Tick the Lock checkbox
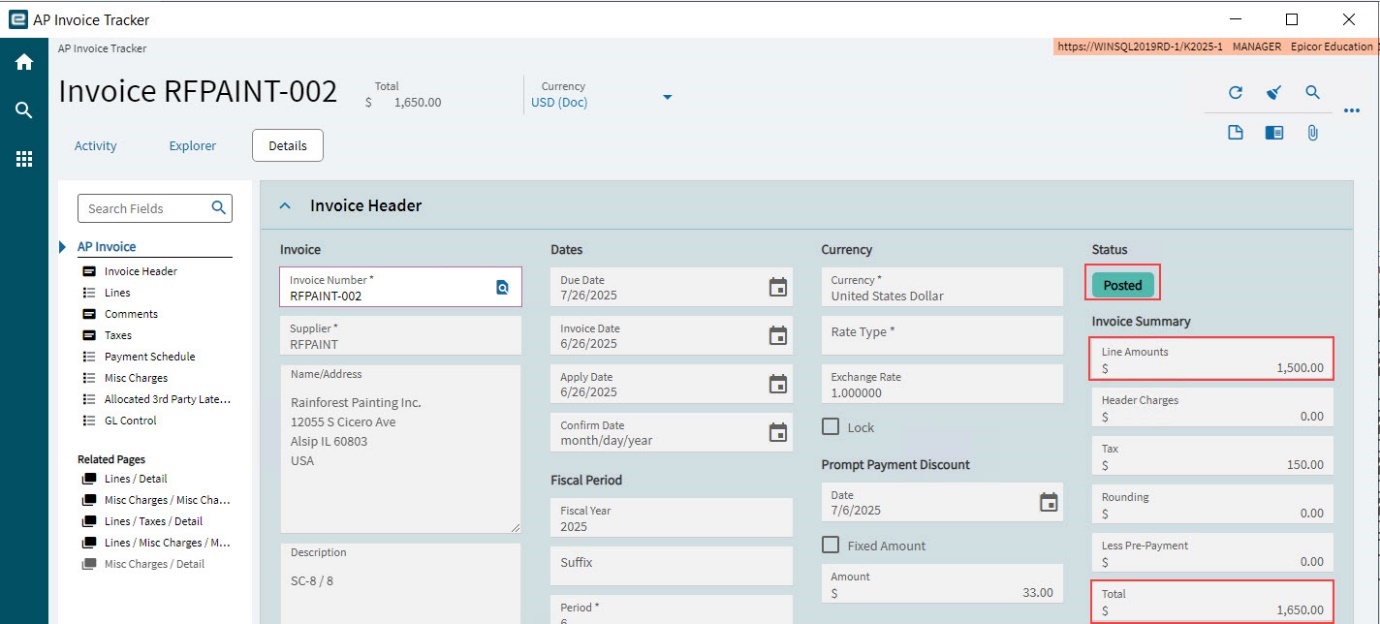The width and height of the screenshot is (1380, 624). pos(830,427)
